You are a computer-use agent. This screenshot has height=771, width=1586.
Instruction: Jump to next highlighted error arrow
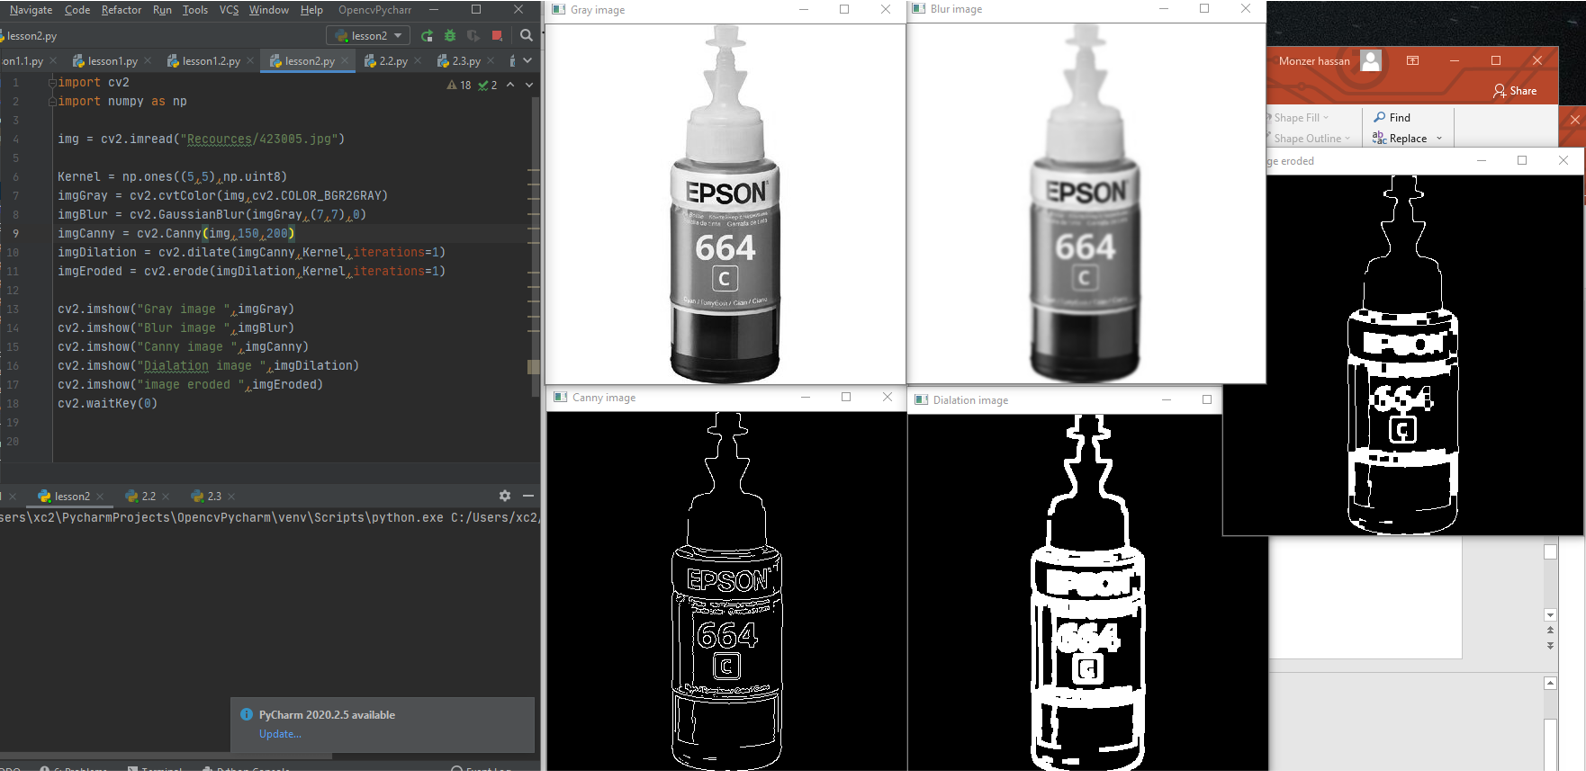529,85
